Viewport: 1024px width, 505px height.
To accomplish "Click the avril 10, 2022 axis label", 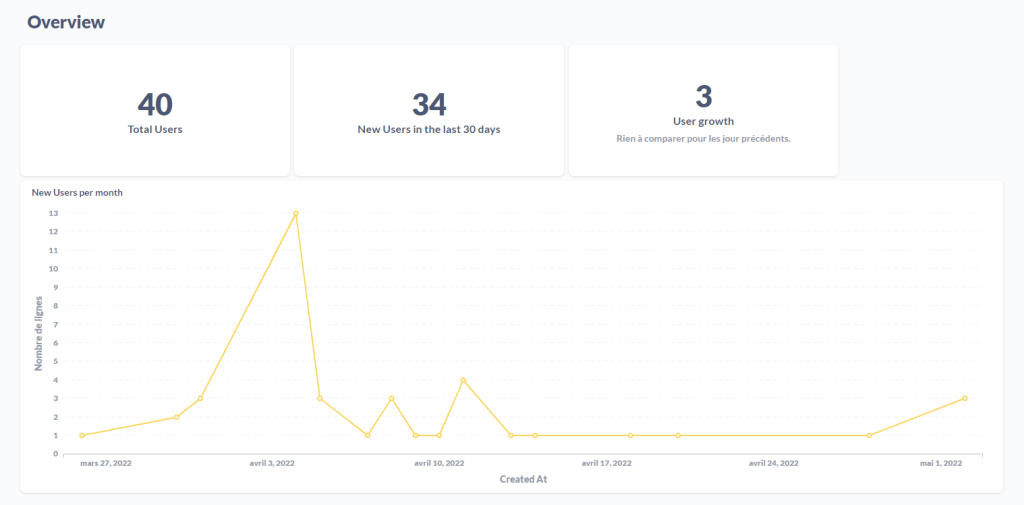I will click(439, 463).
